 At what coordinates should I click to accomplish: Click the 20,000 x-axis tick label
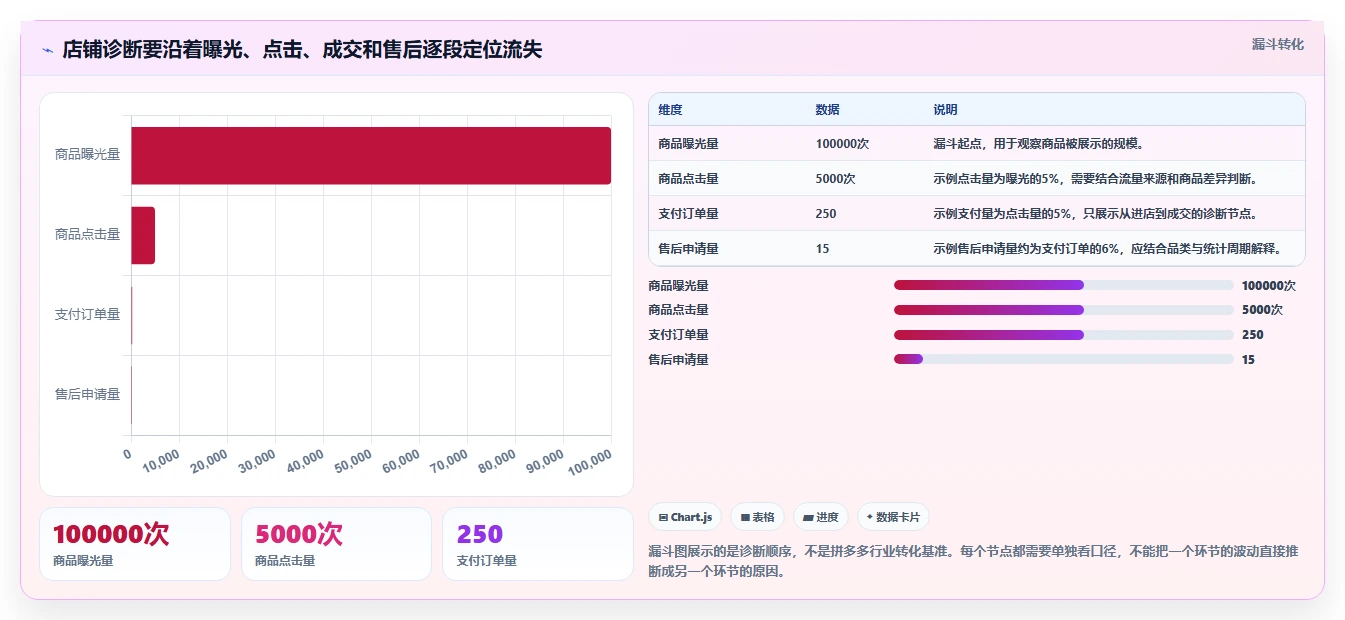209,460
